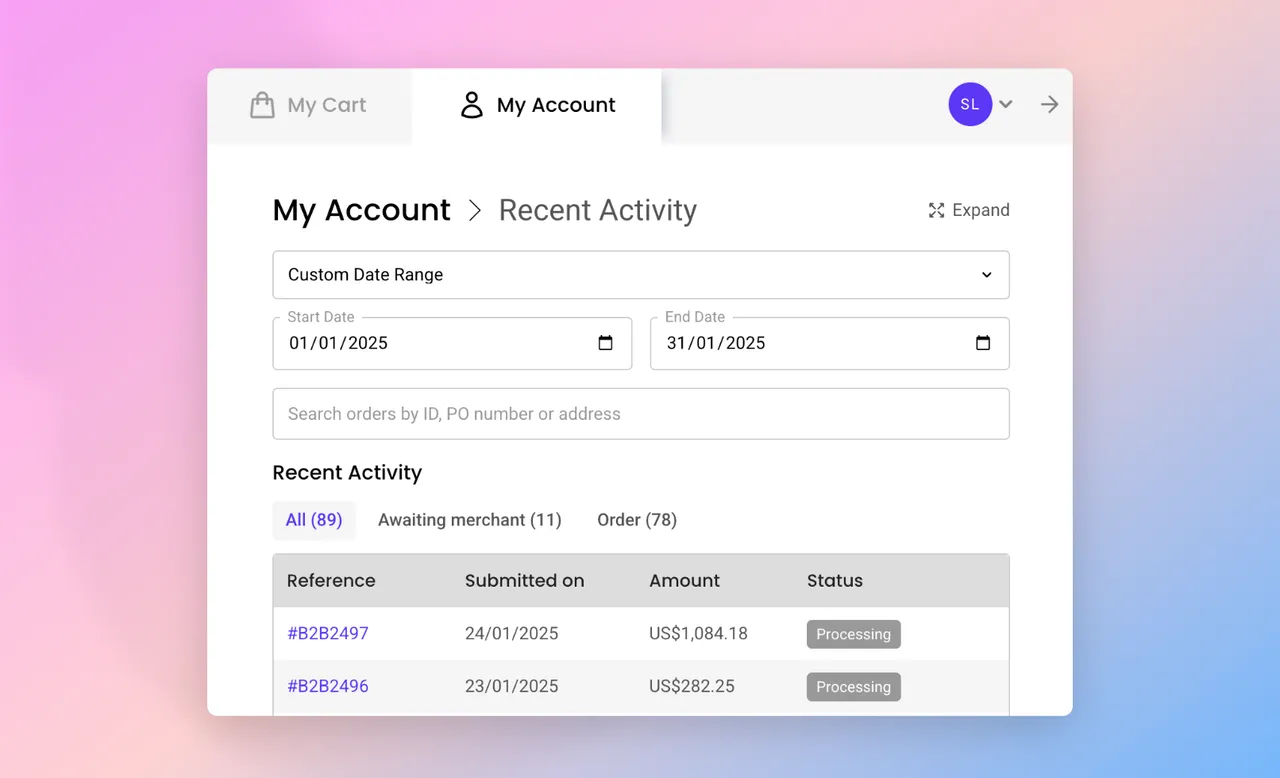This screenshot has width=1280, height=778.
Task: Open the Start Date calendar icon
Action: [605, 343]
